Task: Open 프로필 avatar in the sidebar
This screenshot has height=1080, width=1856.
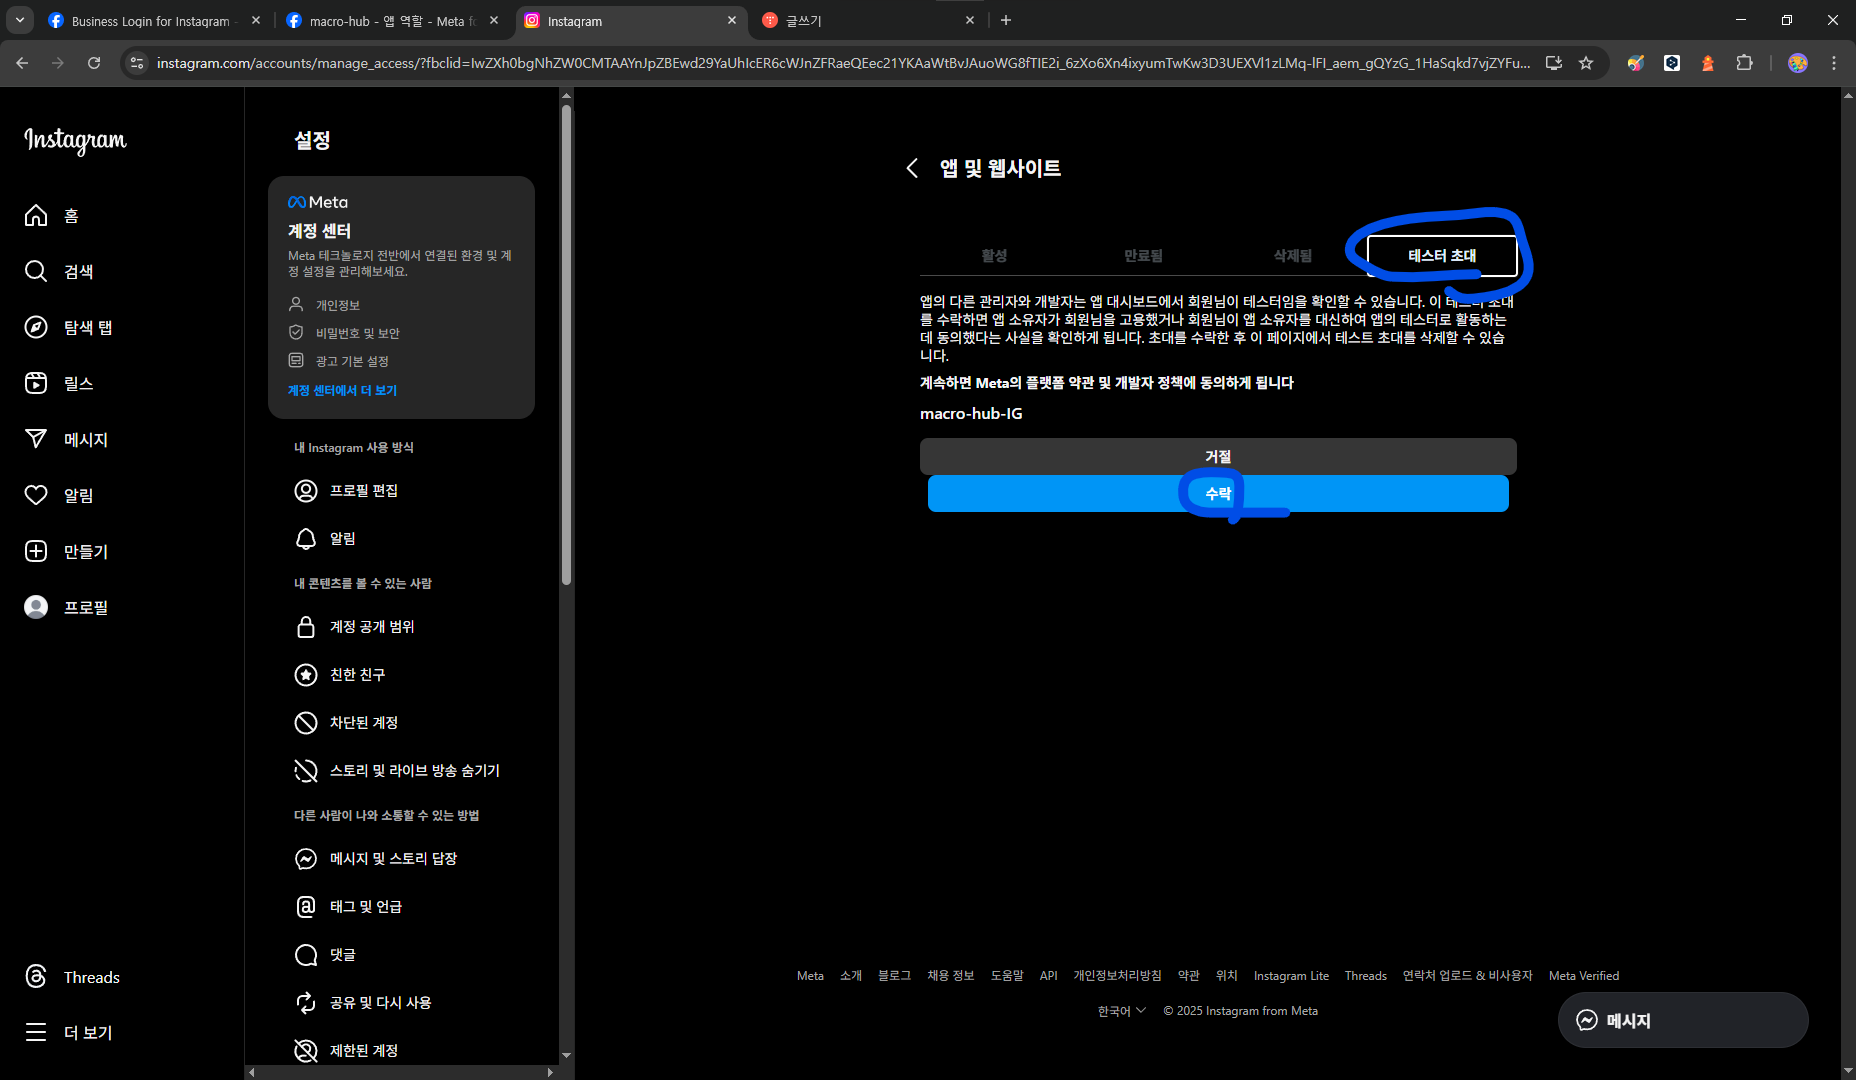Action: [36, 608]
